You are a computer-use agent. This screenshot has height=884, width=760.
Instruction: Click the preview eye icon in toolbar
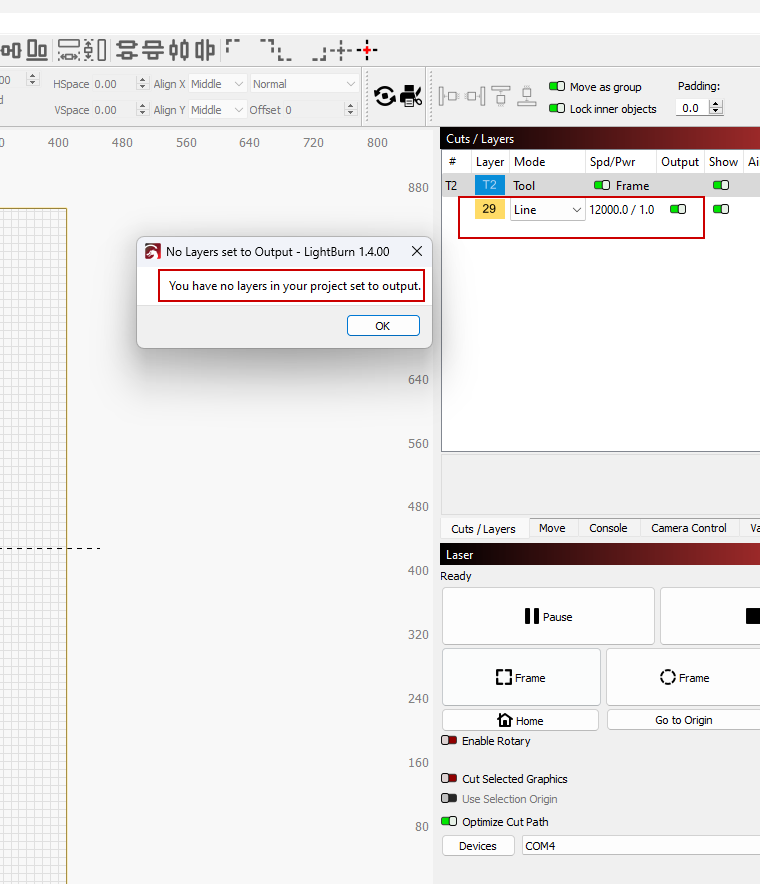pyautogui.click(x=384, y=96)
